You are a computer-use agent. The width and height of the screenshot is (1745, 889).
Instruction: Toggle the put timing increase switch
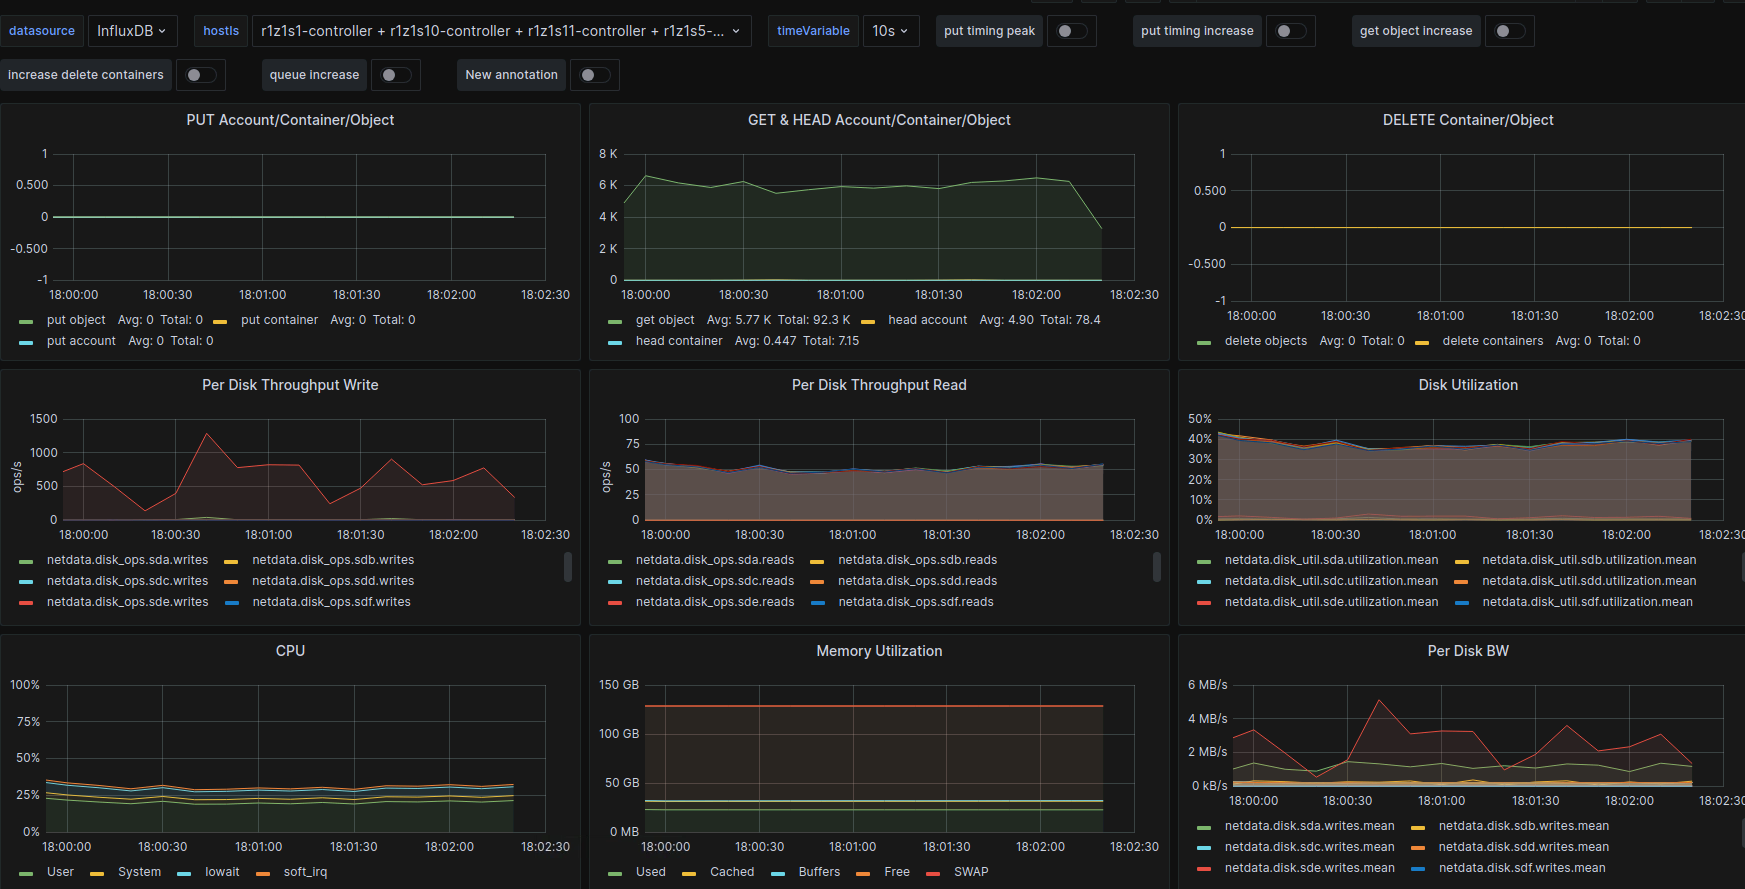1290,31
